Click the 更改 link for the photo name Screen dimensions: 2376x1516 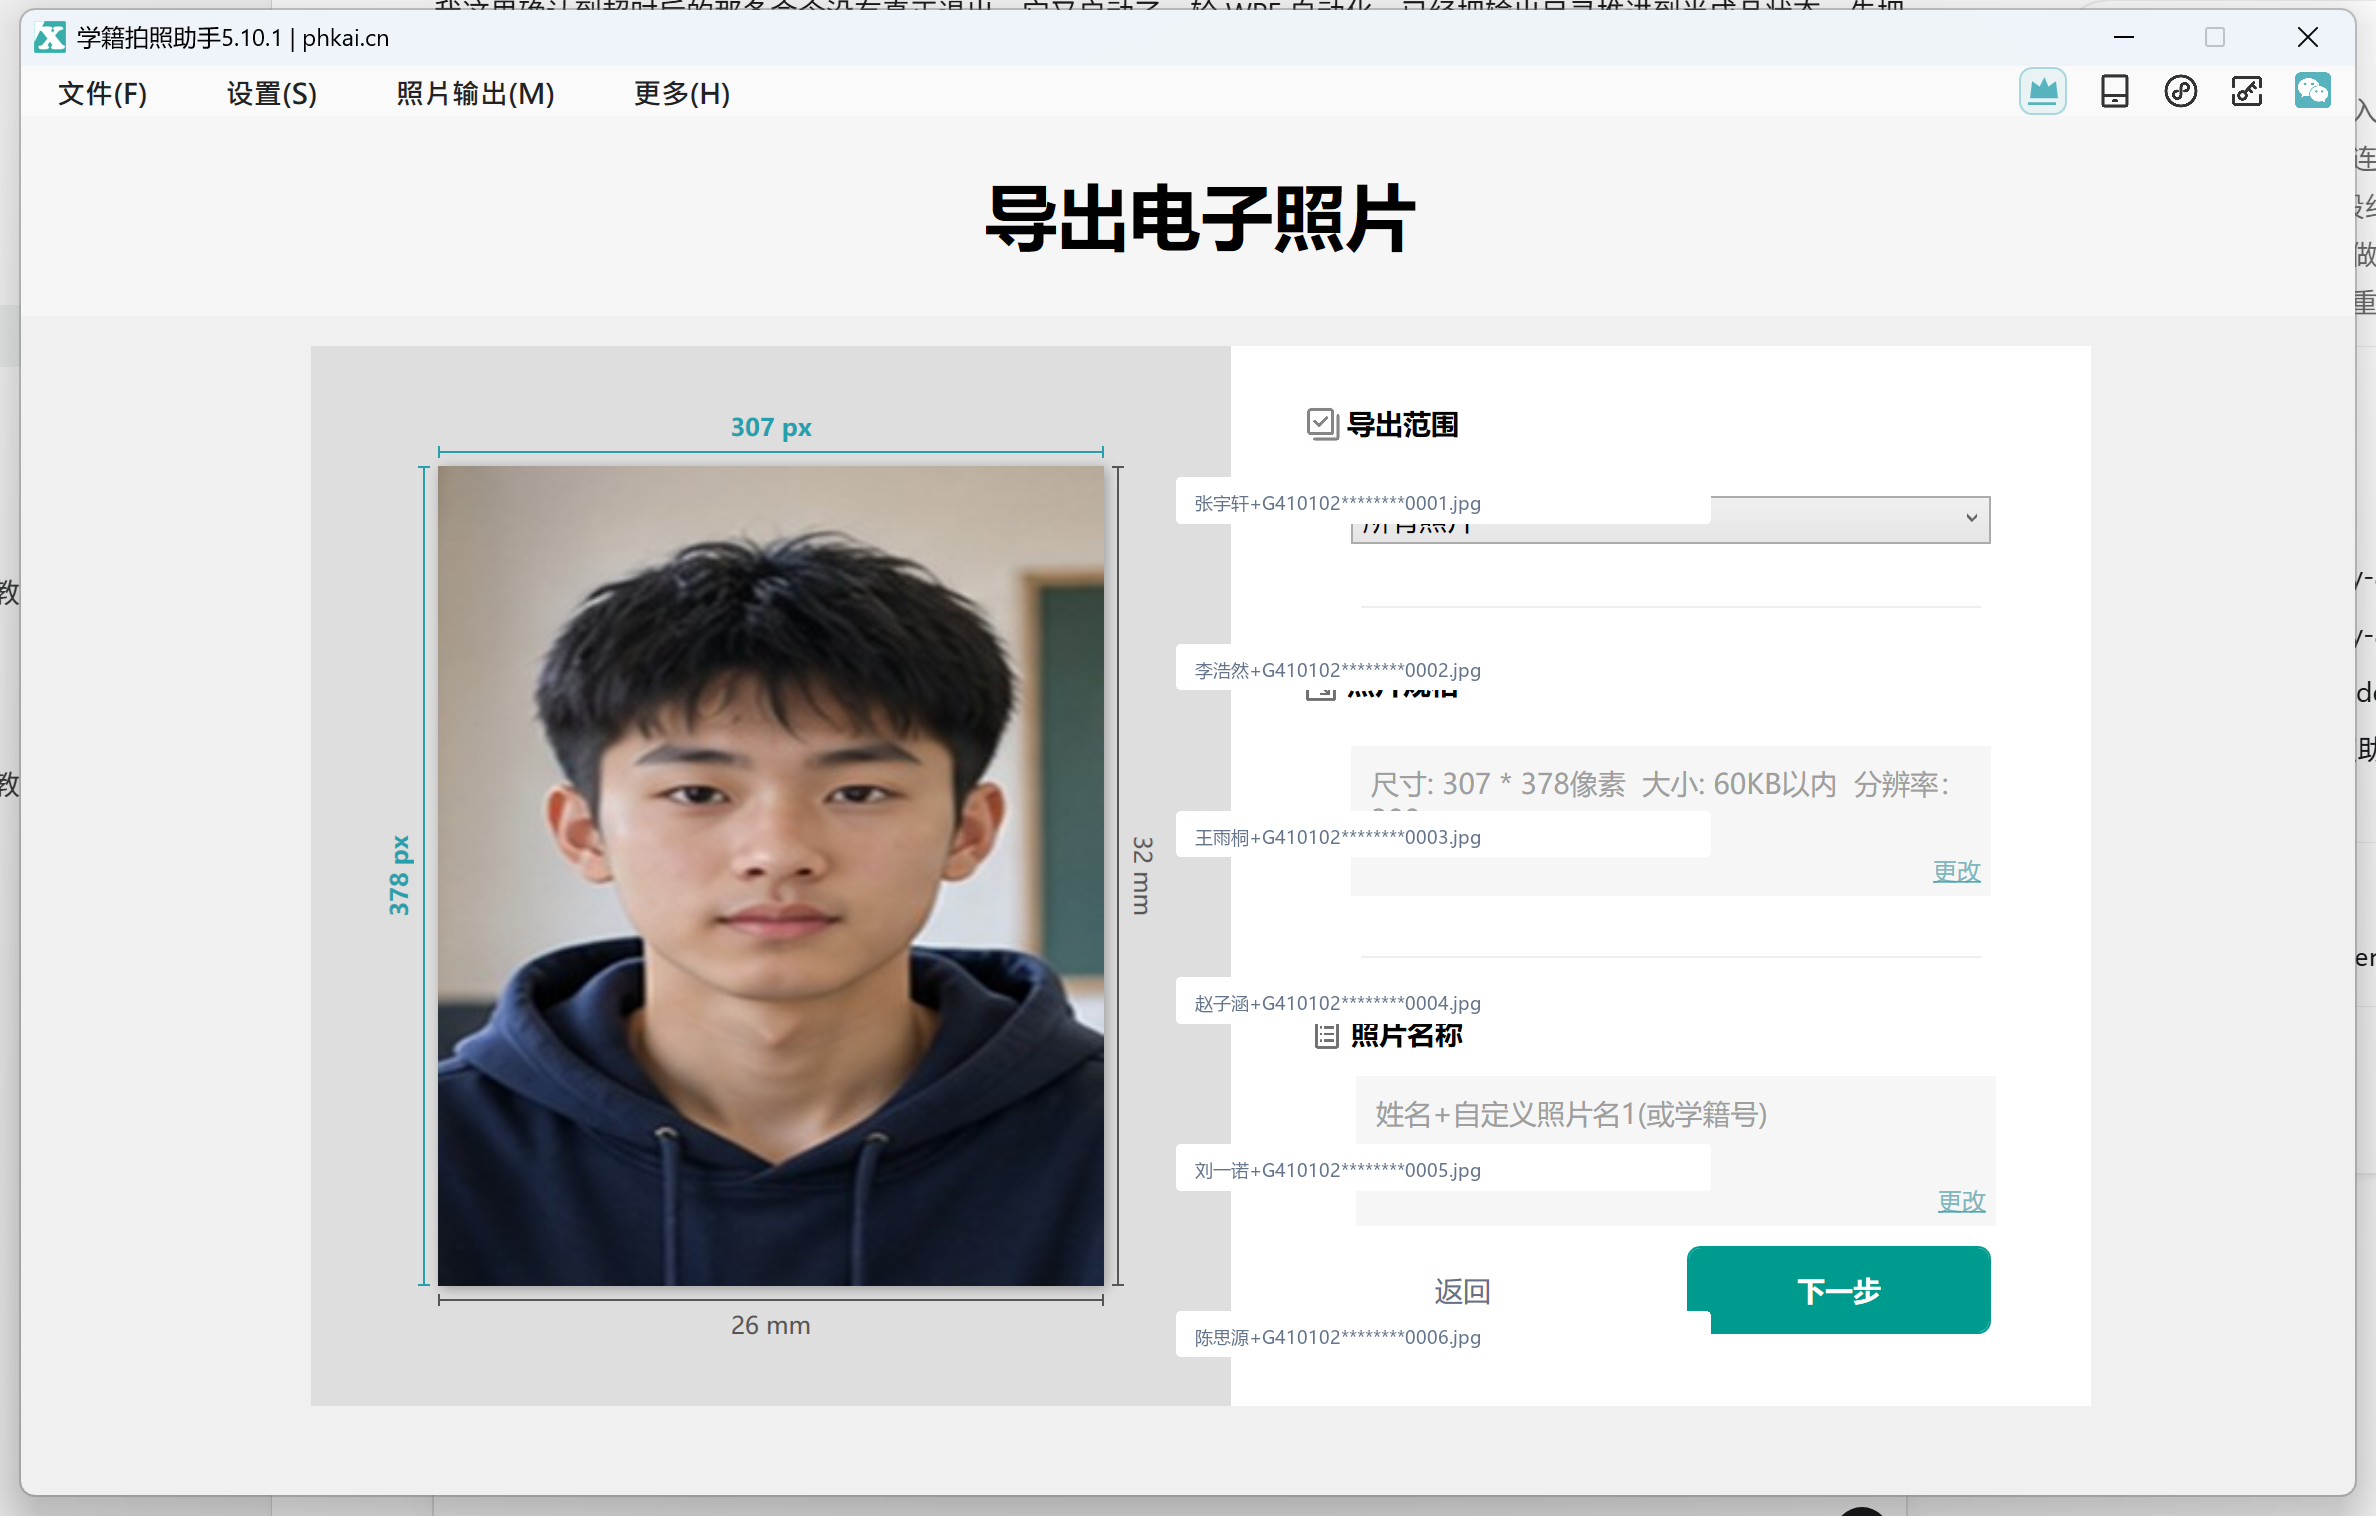click(1961, 1201)
